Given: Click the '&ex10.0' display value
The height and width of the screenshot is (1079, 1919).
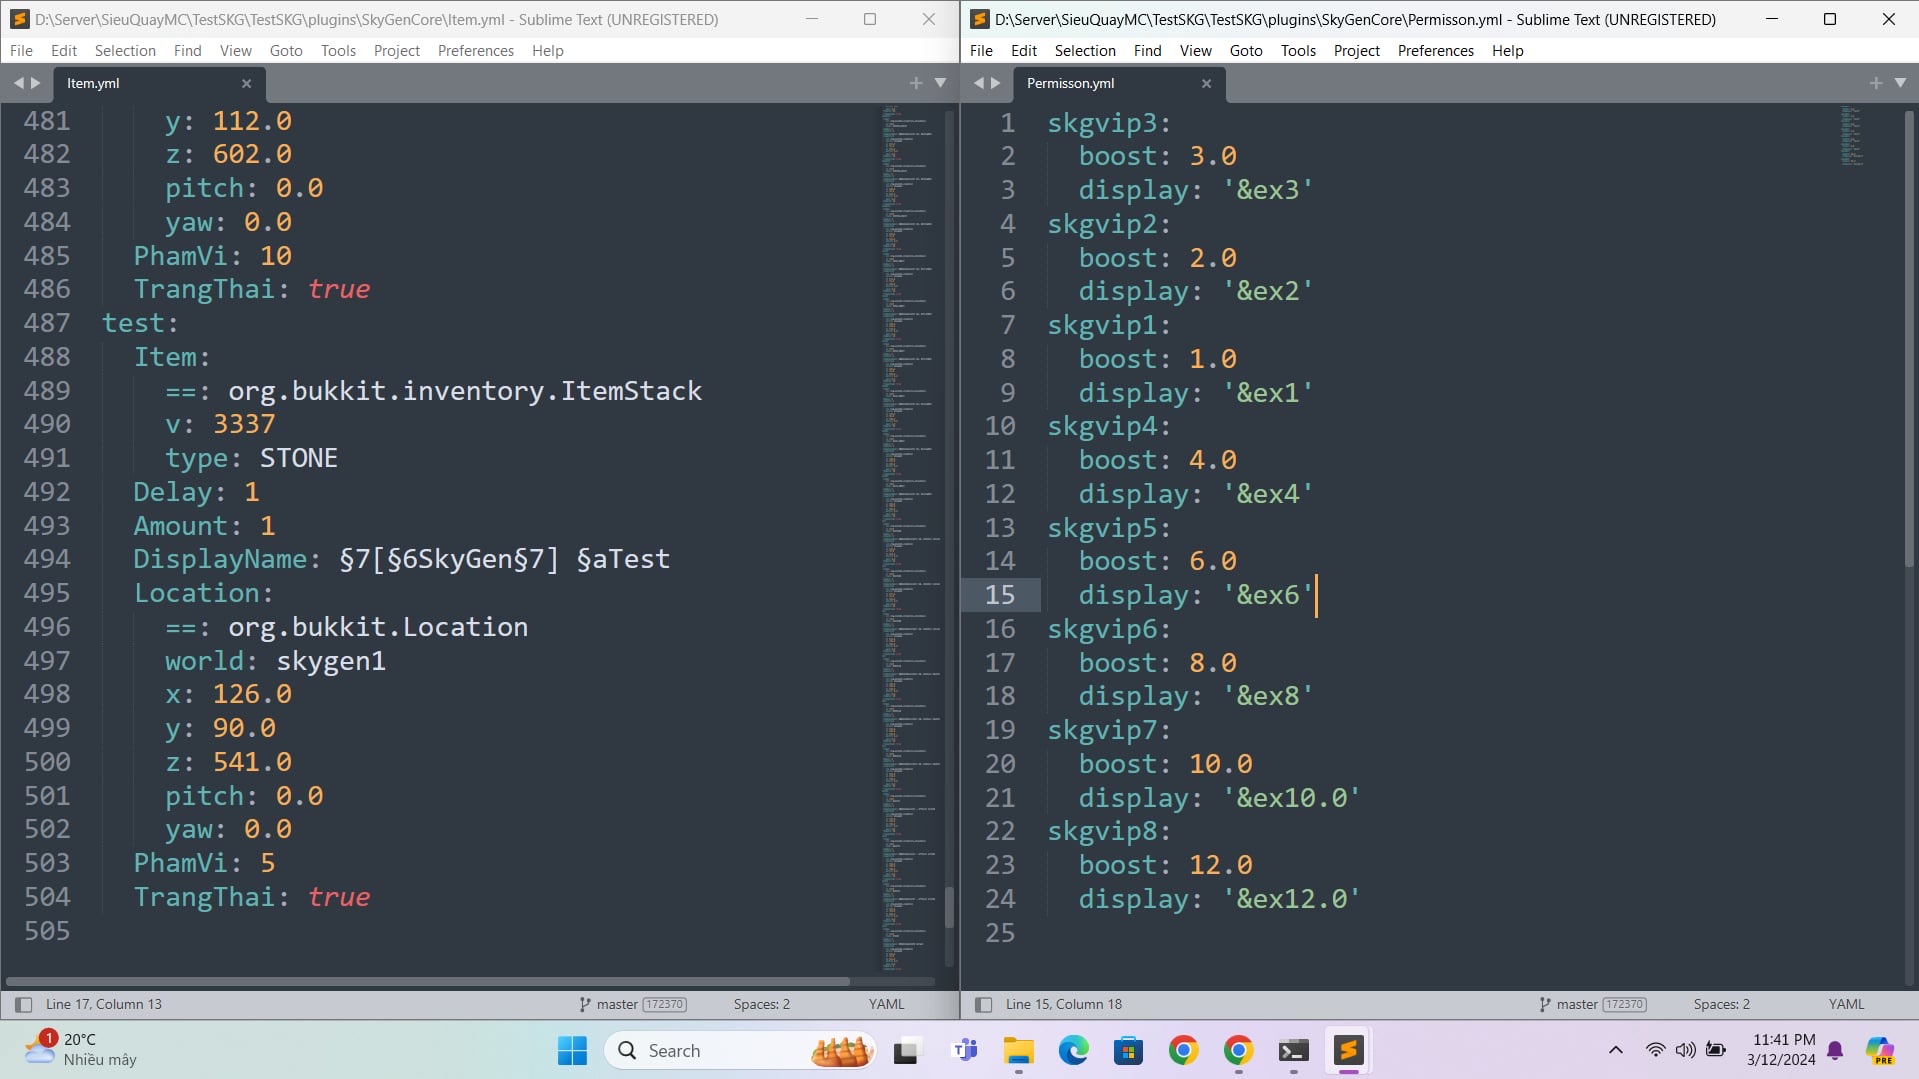Looking at the screenshot, I should pos(1292,798).
